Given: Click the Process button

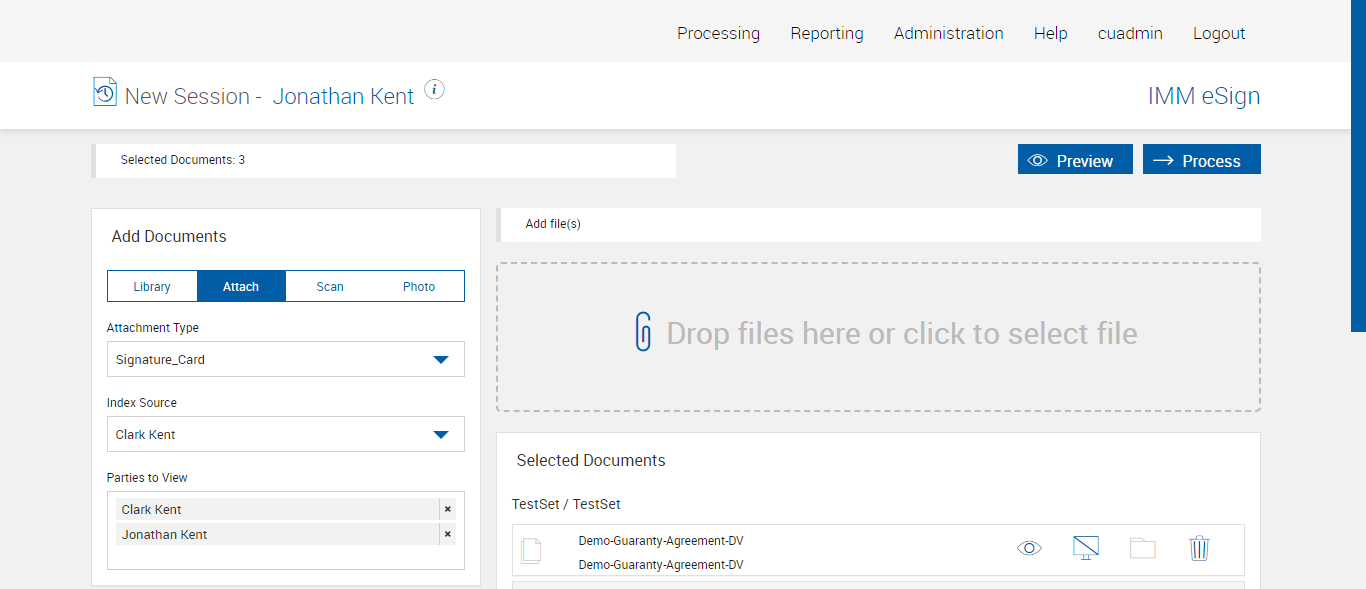Looking at the screenshot, I should pyautogui.click(x=1201, y=160).
